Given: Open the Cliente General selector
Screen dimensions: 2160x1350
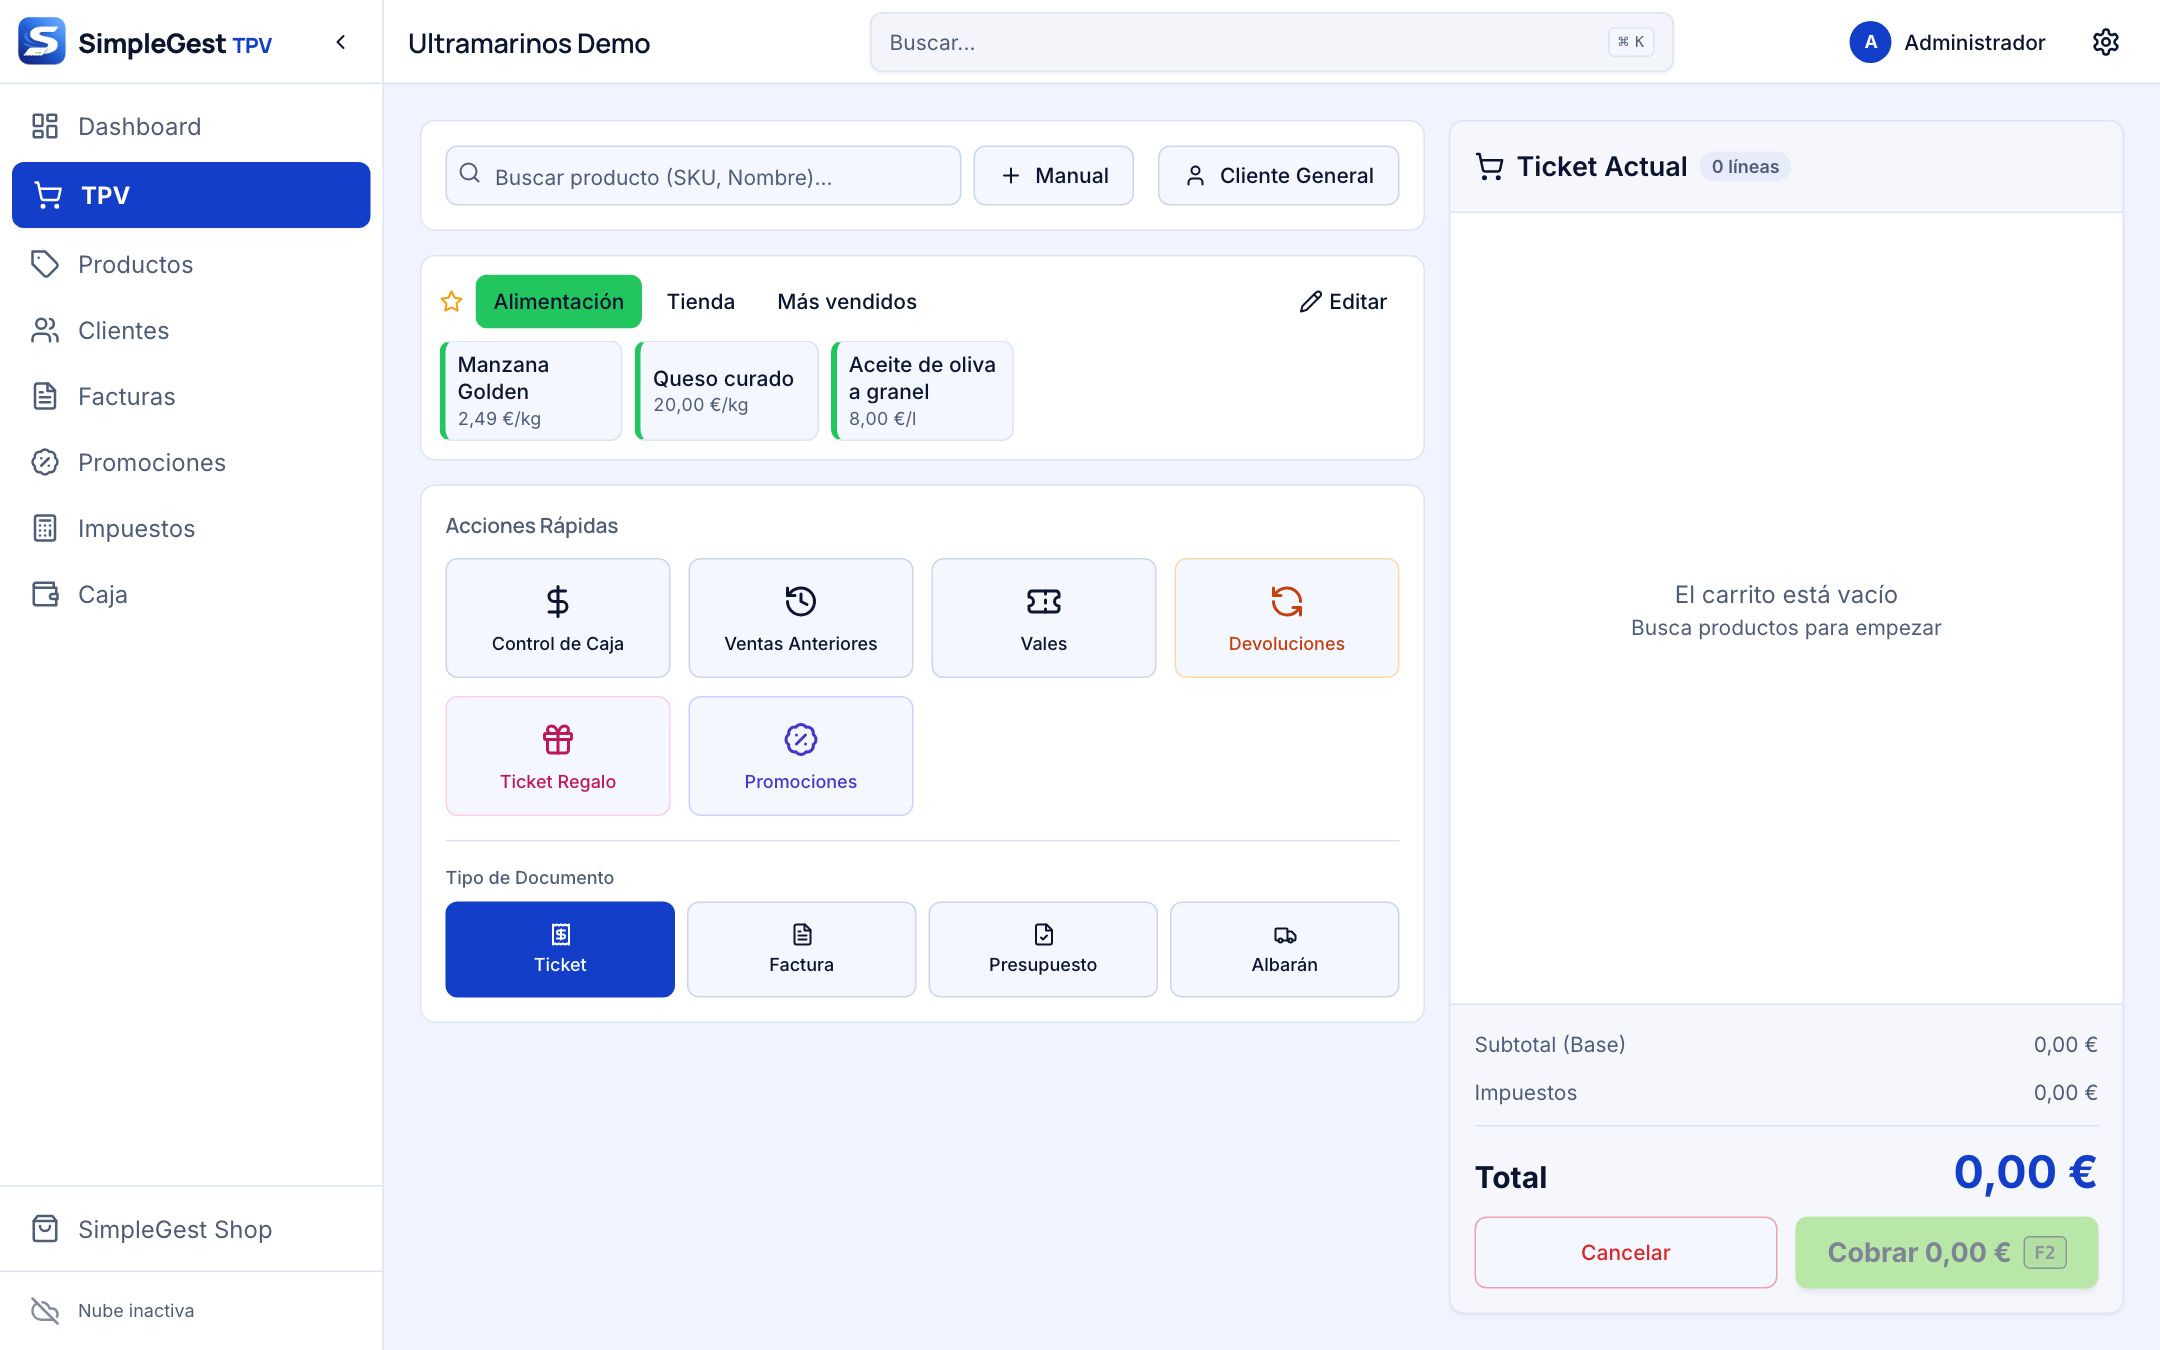Looking at the screenshot, I should (1278, 176).
